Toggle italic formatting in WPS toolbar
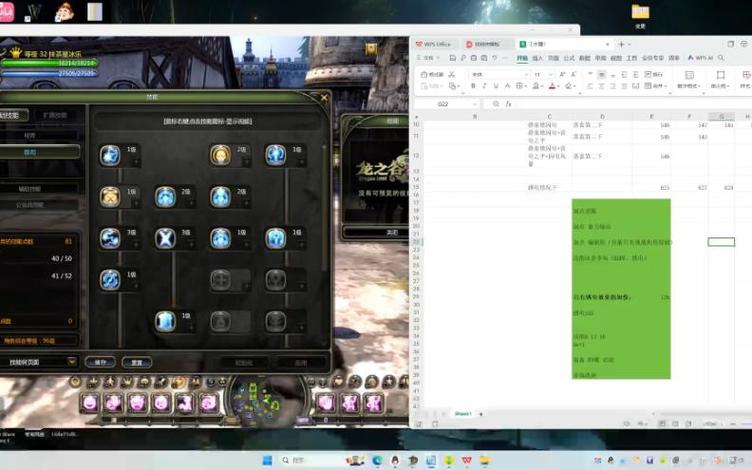Image resolution: width=752 pixels, height=470 pixels. coord(486,86)
